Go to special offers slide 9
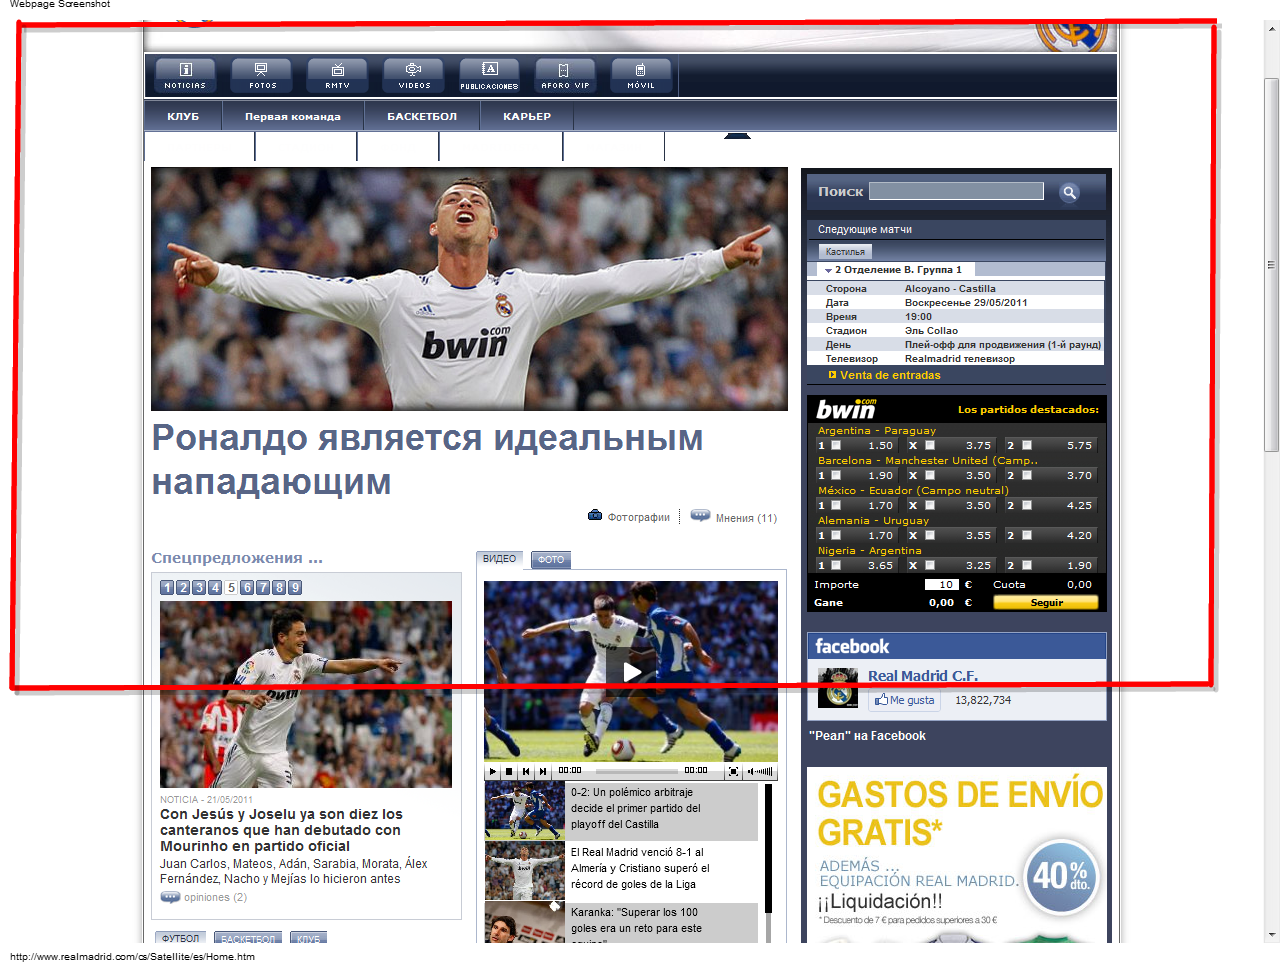Screen dimensions: 1280x963 295,588
